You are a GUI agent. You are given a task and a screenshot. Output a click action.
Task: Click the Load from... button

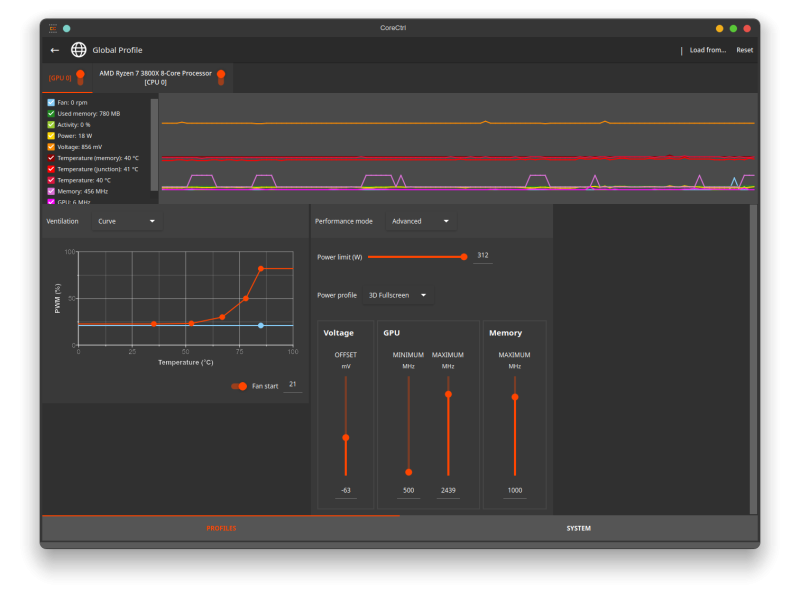708,50
